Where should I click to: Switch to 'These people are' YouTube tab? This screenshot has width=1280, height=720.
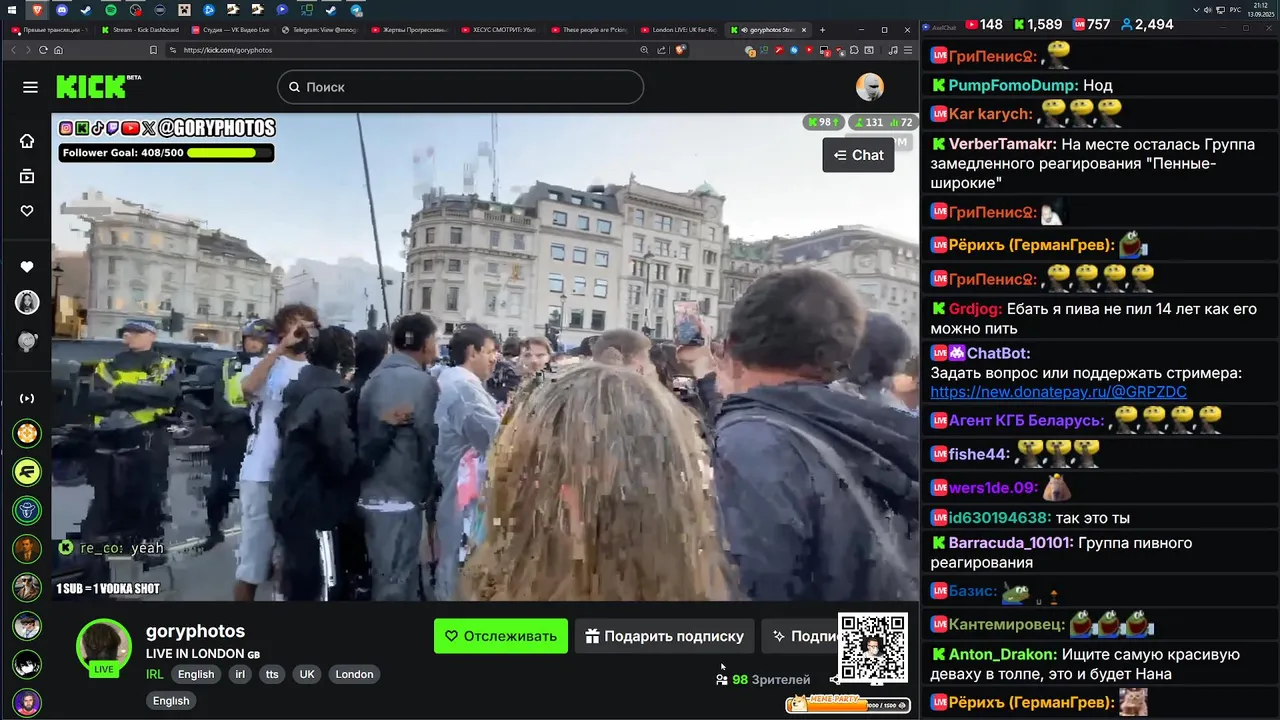(590, 30)
